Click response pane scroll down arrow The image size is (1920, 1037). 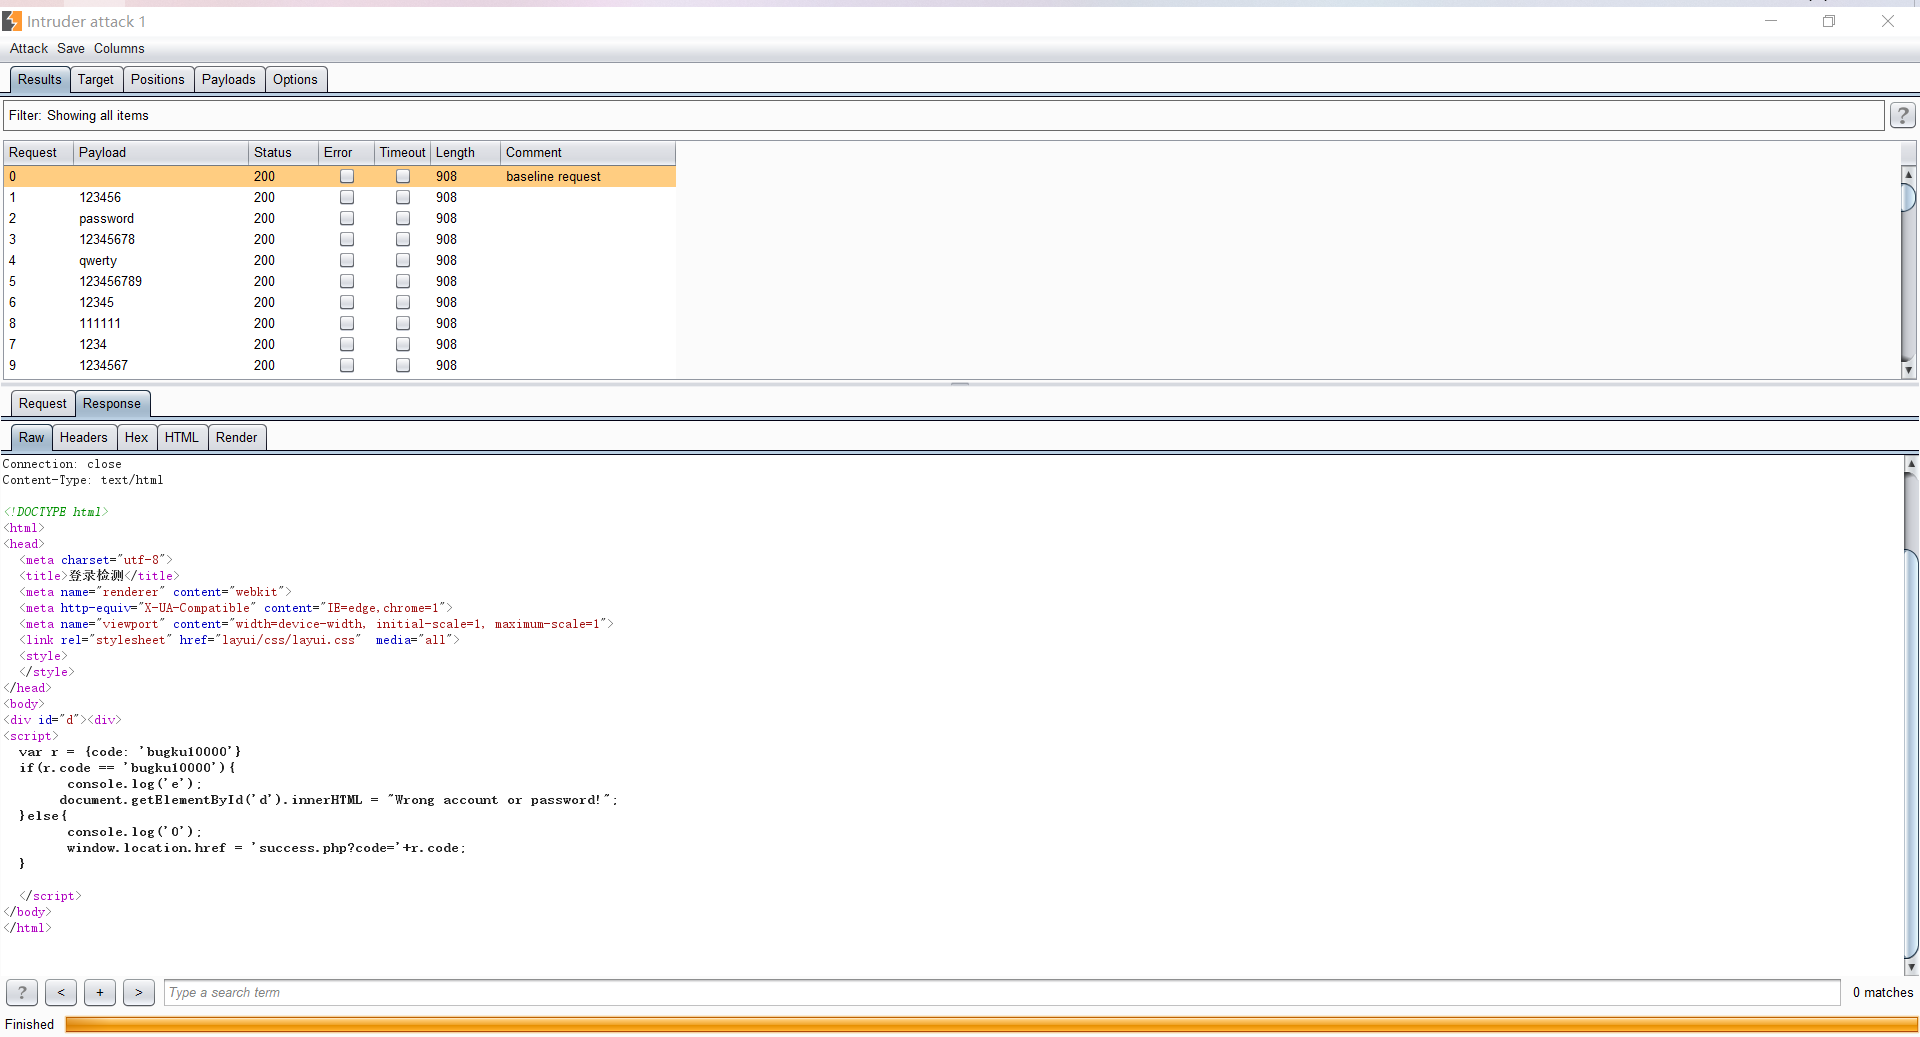1911,967
